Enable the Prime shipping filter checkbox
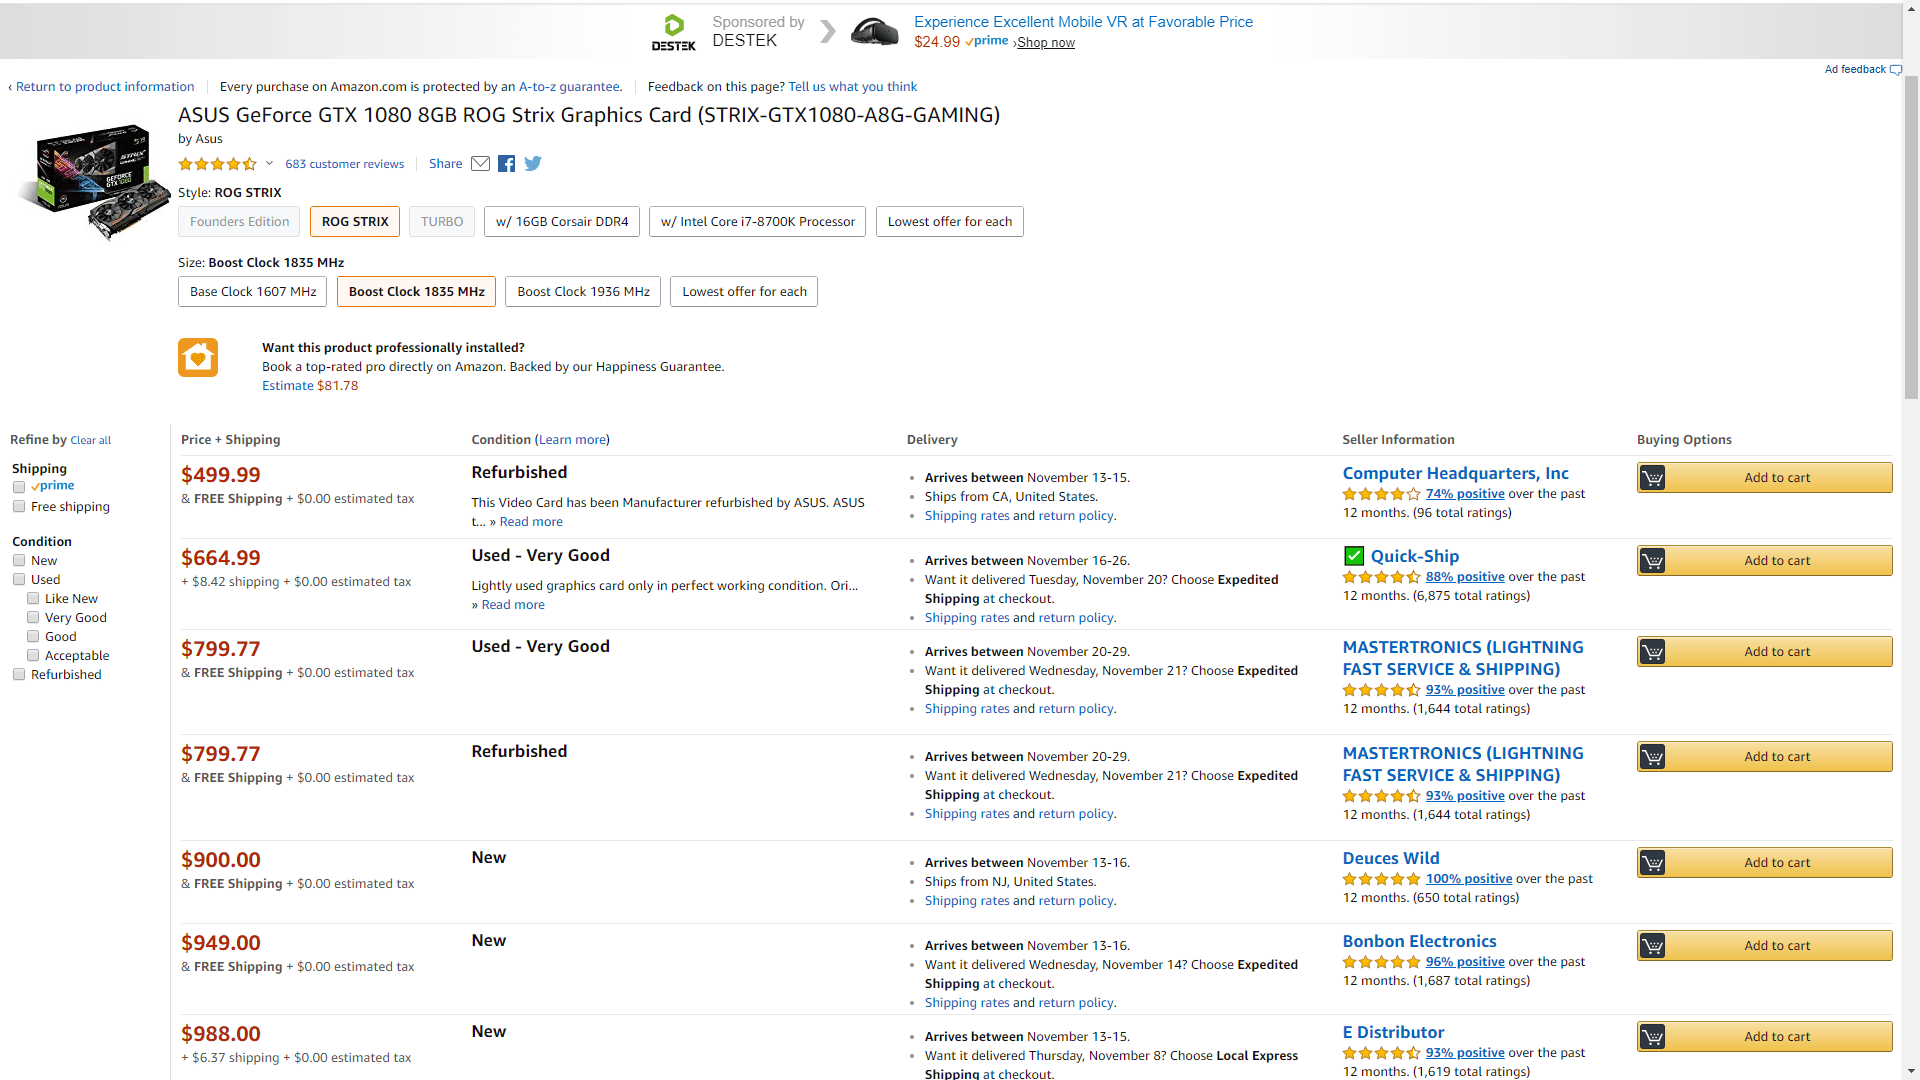1920x1080 pixels. [19, 487]
